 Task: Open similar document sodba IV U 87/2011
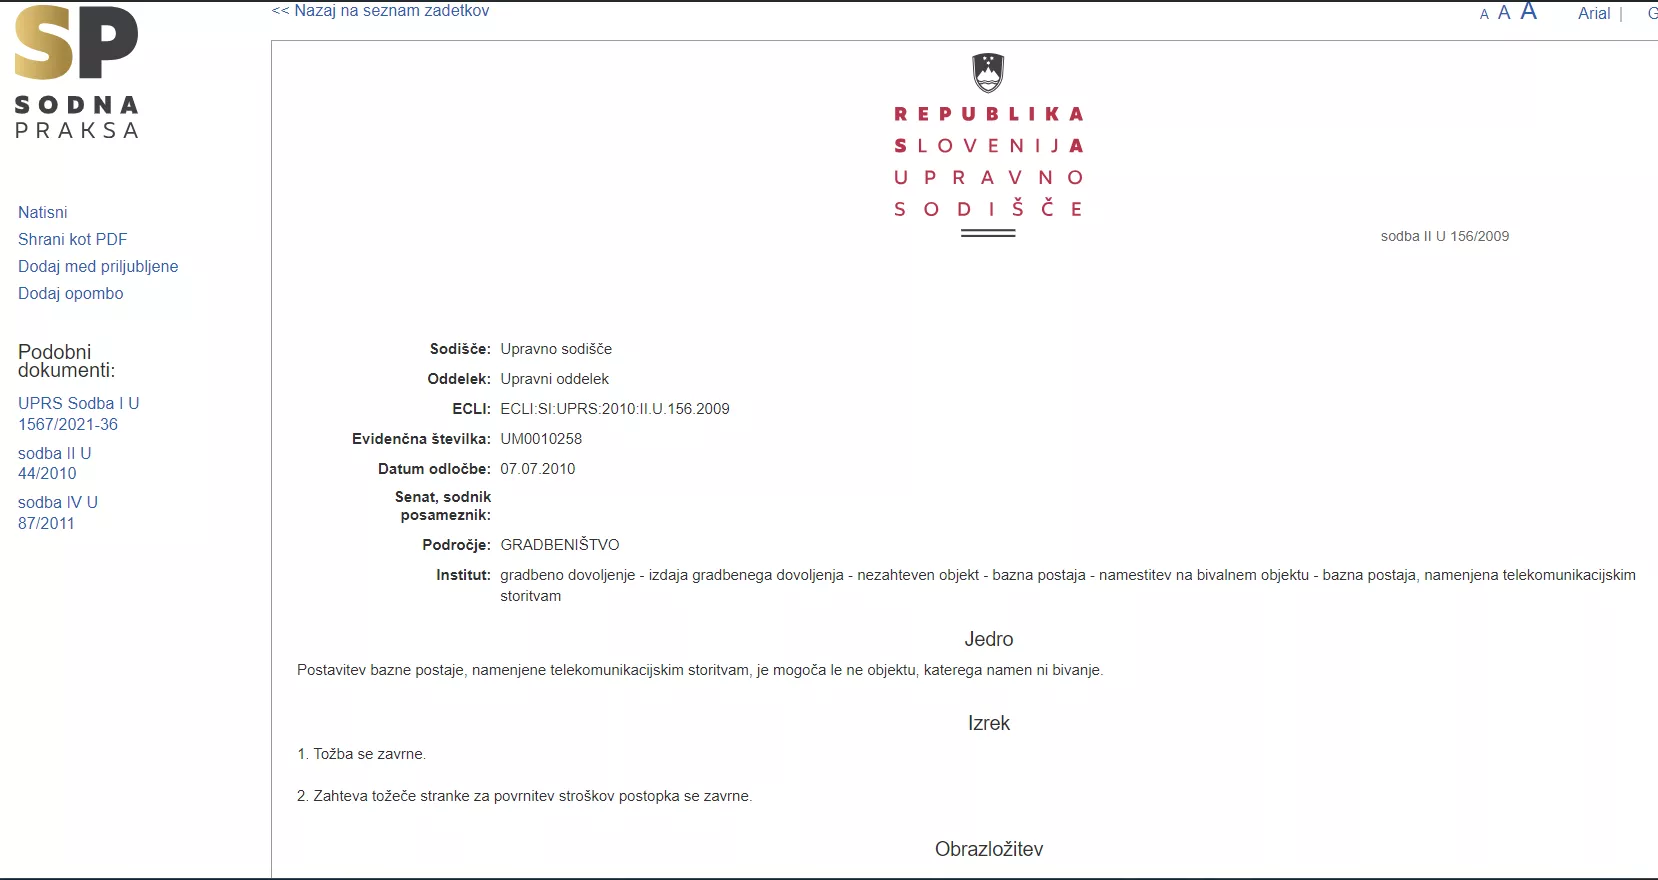coord(58,512)
